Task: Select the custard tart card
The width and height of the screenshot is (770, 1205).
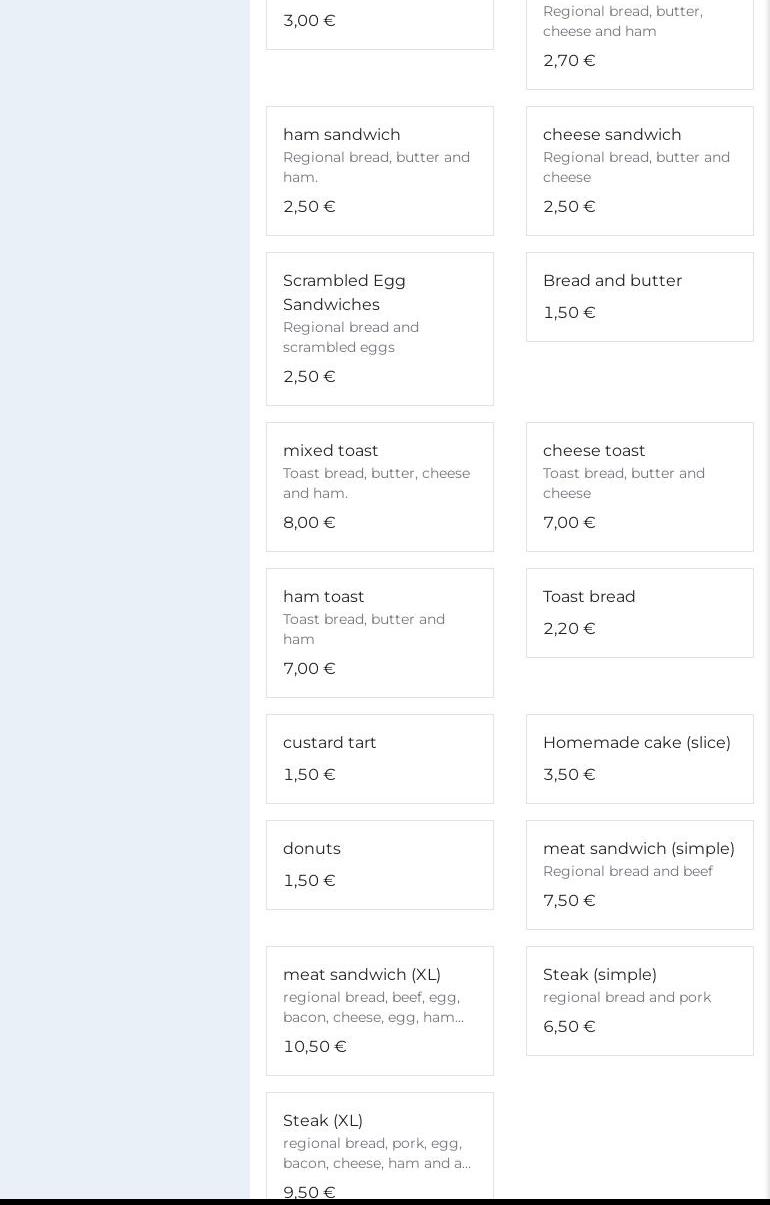Action: (379, 758)
